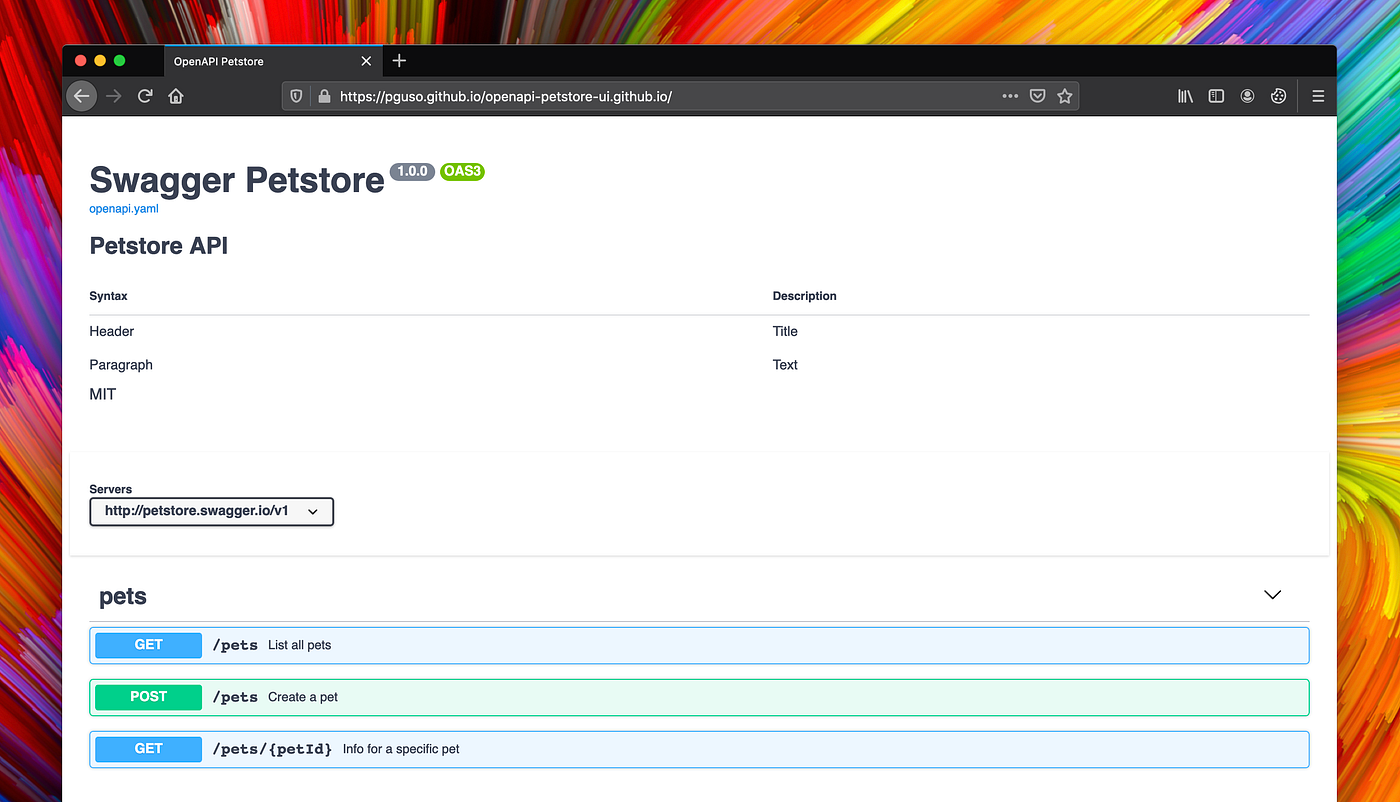Click the OAS3 green badge
Screen dimensions: 1400x802
(463, 172)
